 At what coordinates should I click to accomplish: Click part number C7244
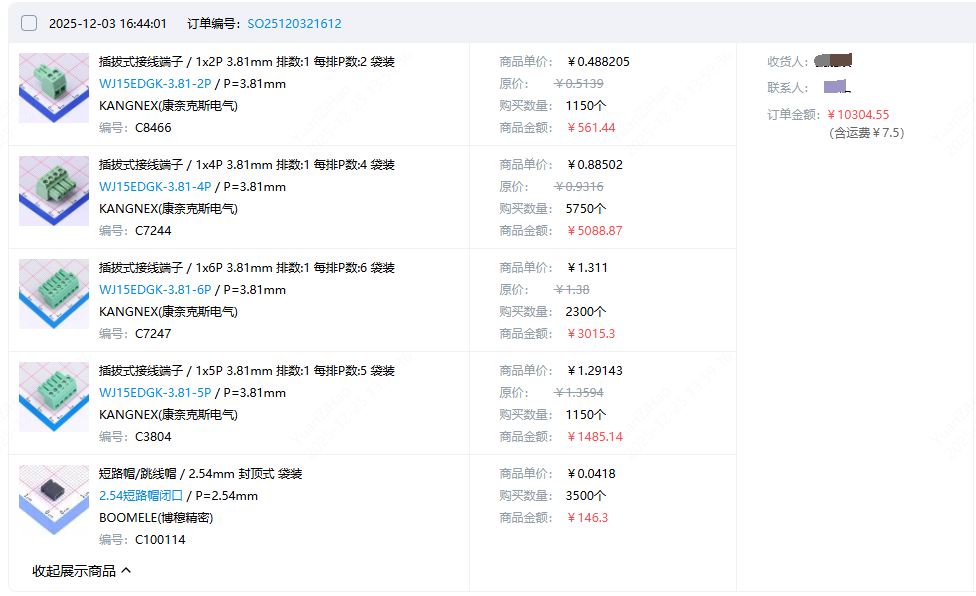(153, 231)
